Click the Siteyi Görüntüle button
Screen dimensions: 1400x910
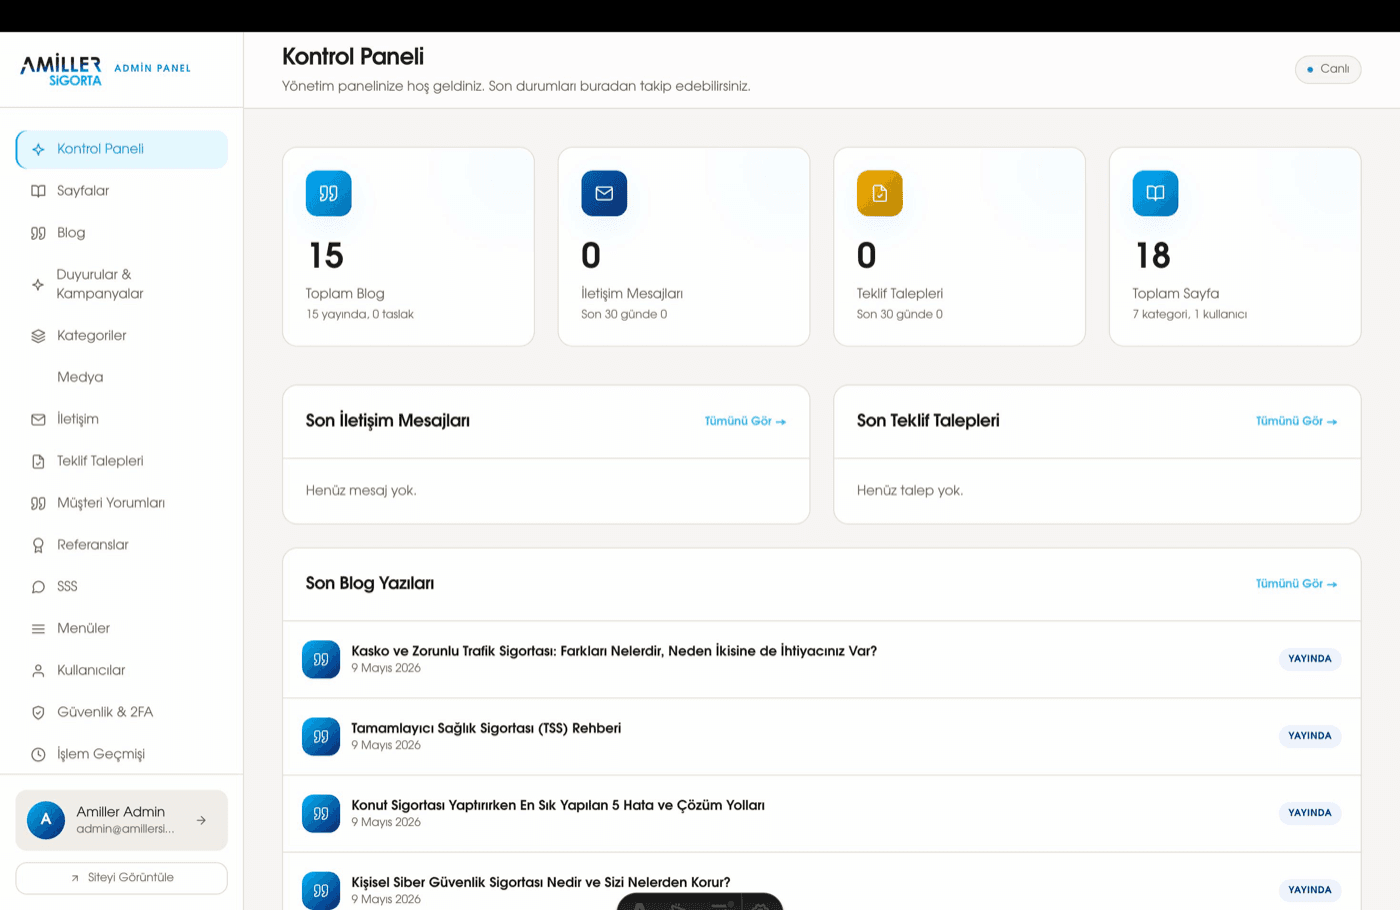click(122, 878)
